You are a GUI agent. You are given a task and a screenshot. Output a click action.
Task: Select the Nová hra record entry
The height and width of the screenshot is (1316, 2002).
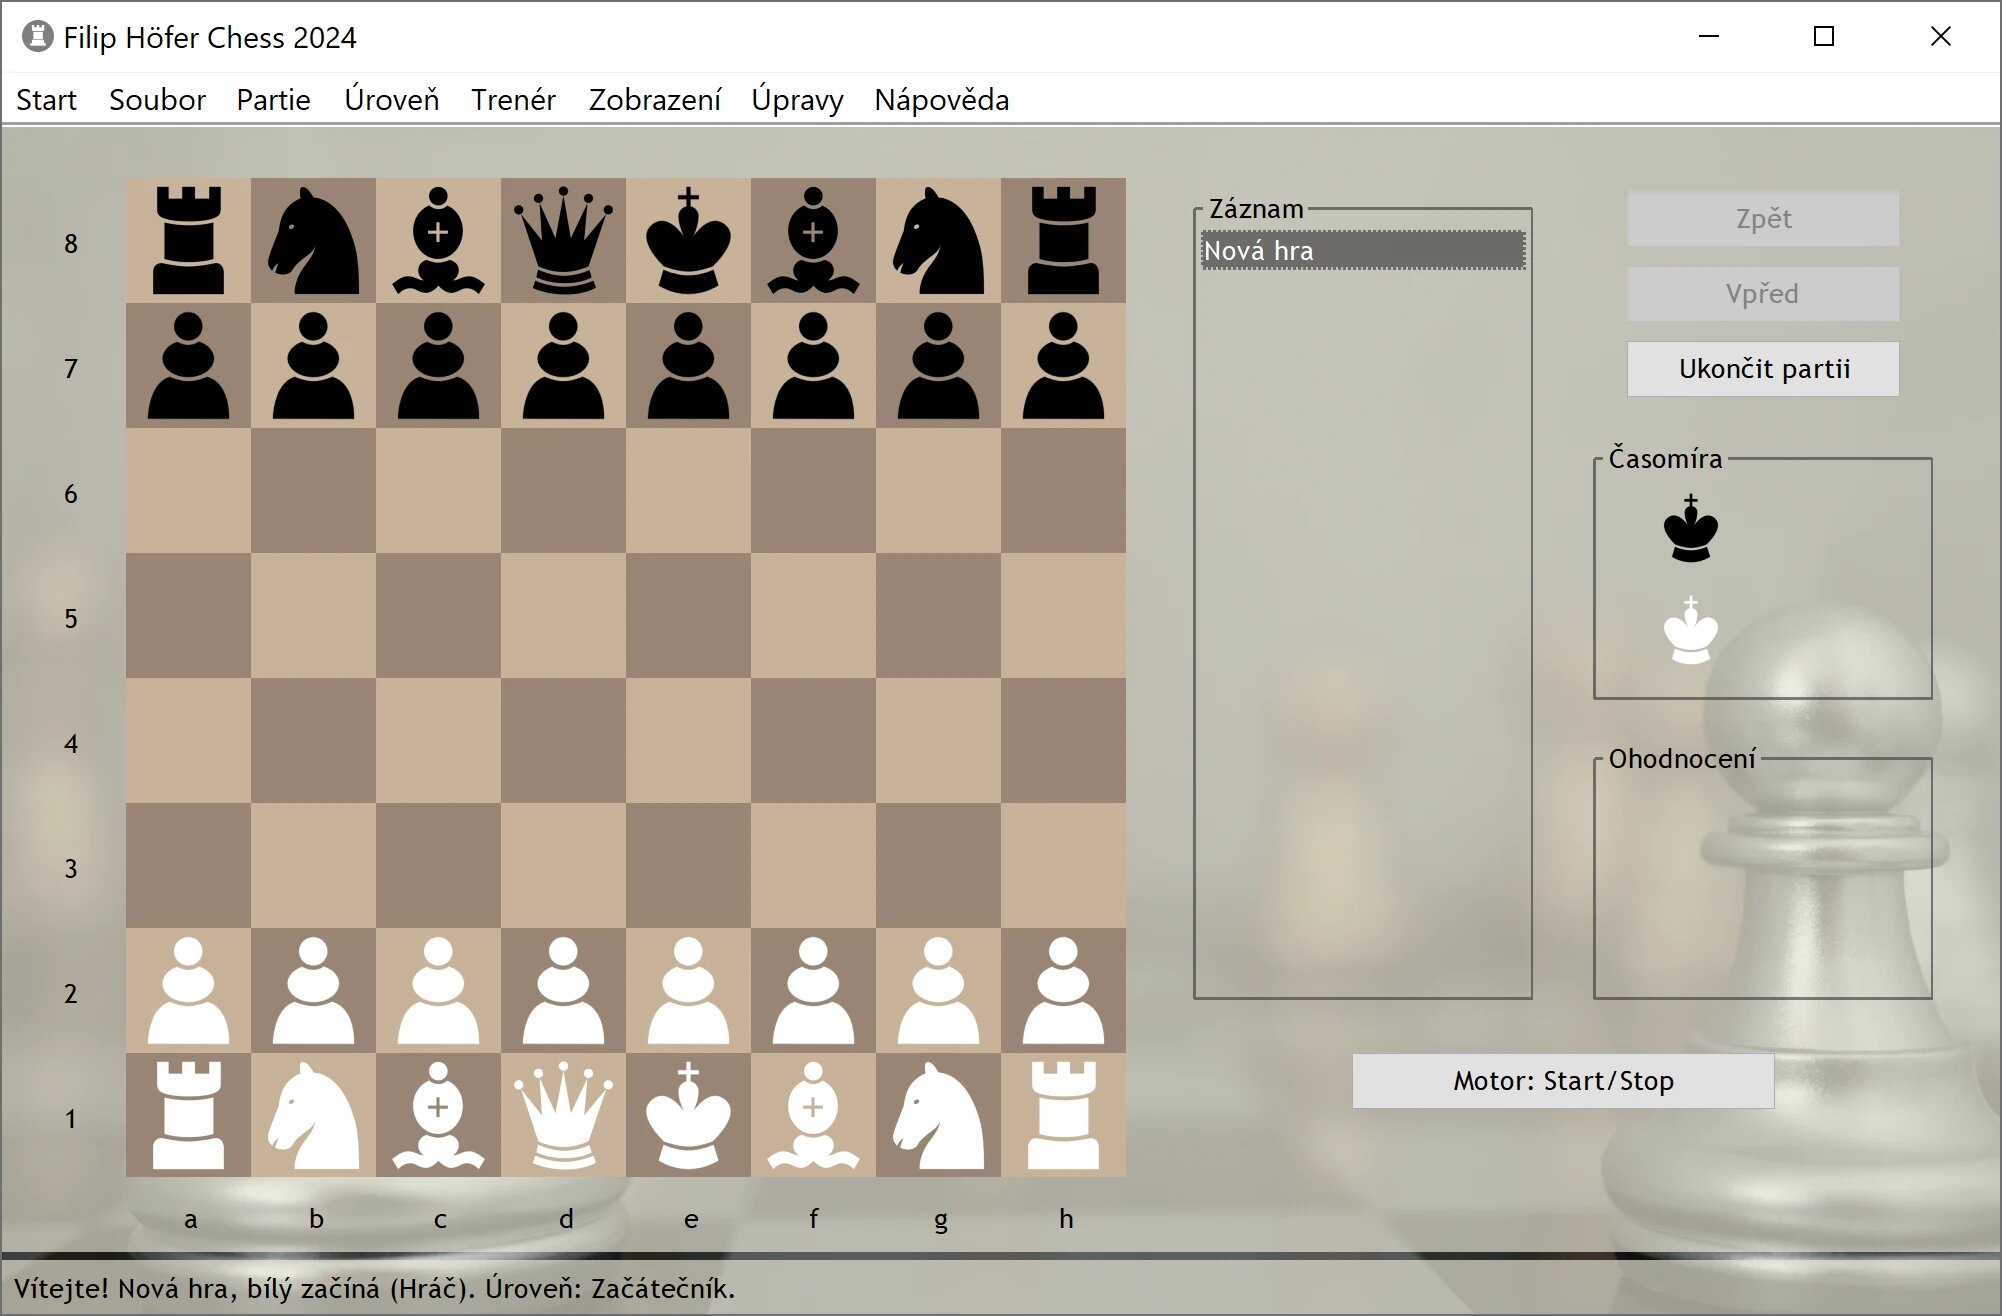1362,251
